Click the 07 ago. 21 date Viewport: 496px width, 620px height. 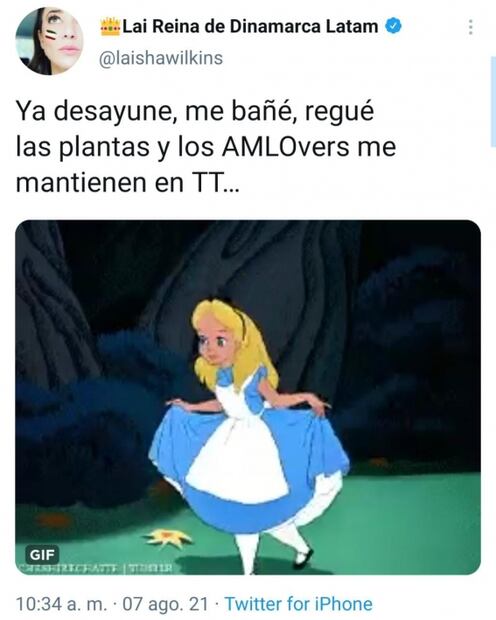[165, 604]
